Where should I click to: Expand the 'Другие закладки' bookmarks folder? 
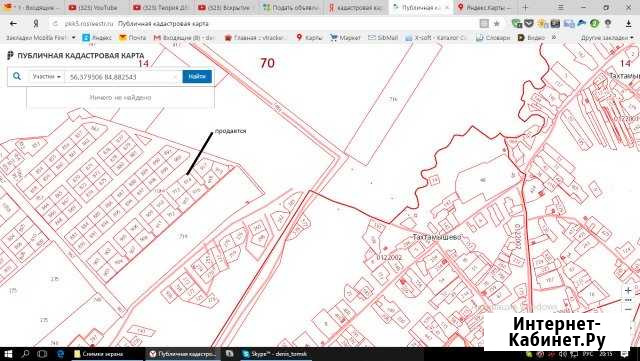(x=607, y=38)
